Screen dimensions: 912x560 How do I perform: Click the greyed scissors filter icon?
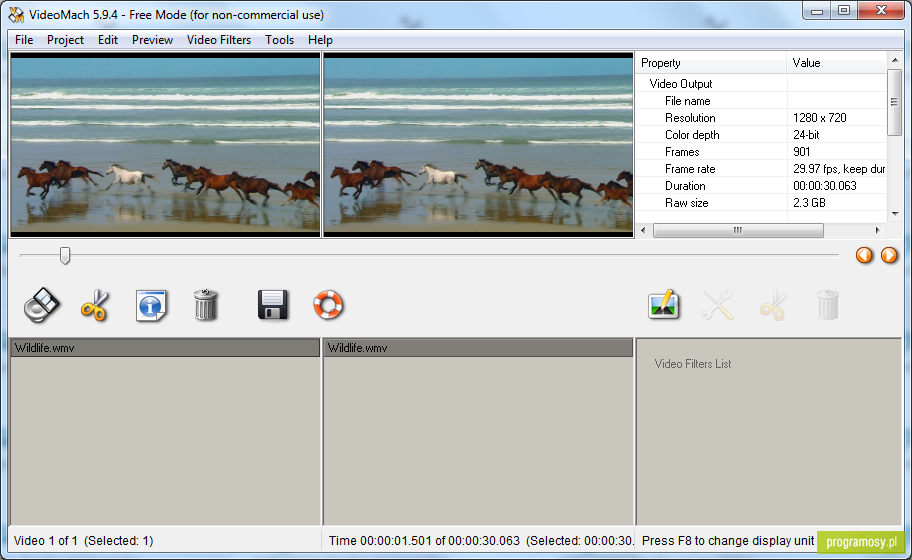pos(772,305)
